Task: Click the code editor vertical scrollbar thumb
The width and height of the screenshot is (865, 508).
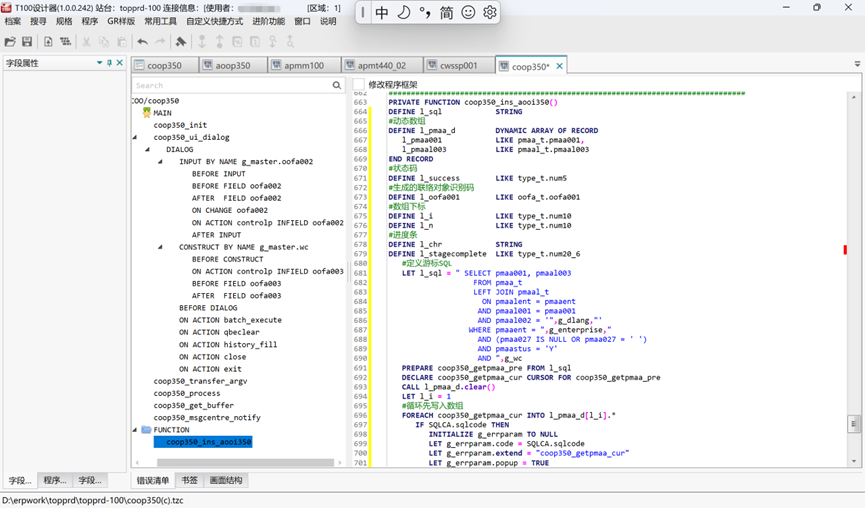Action: [853, 424]
